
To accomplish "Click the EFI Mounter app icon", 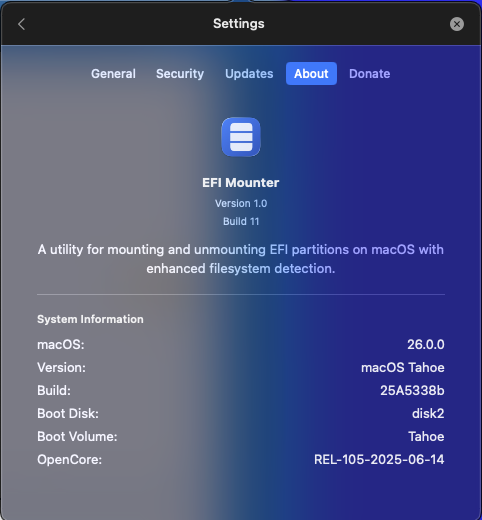I will click(241, 137).
